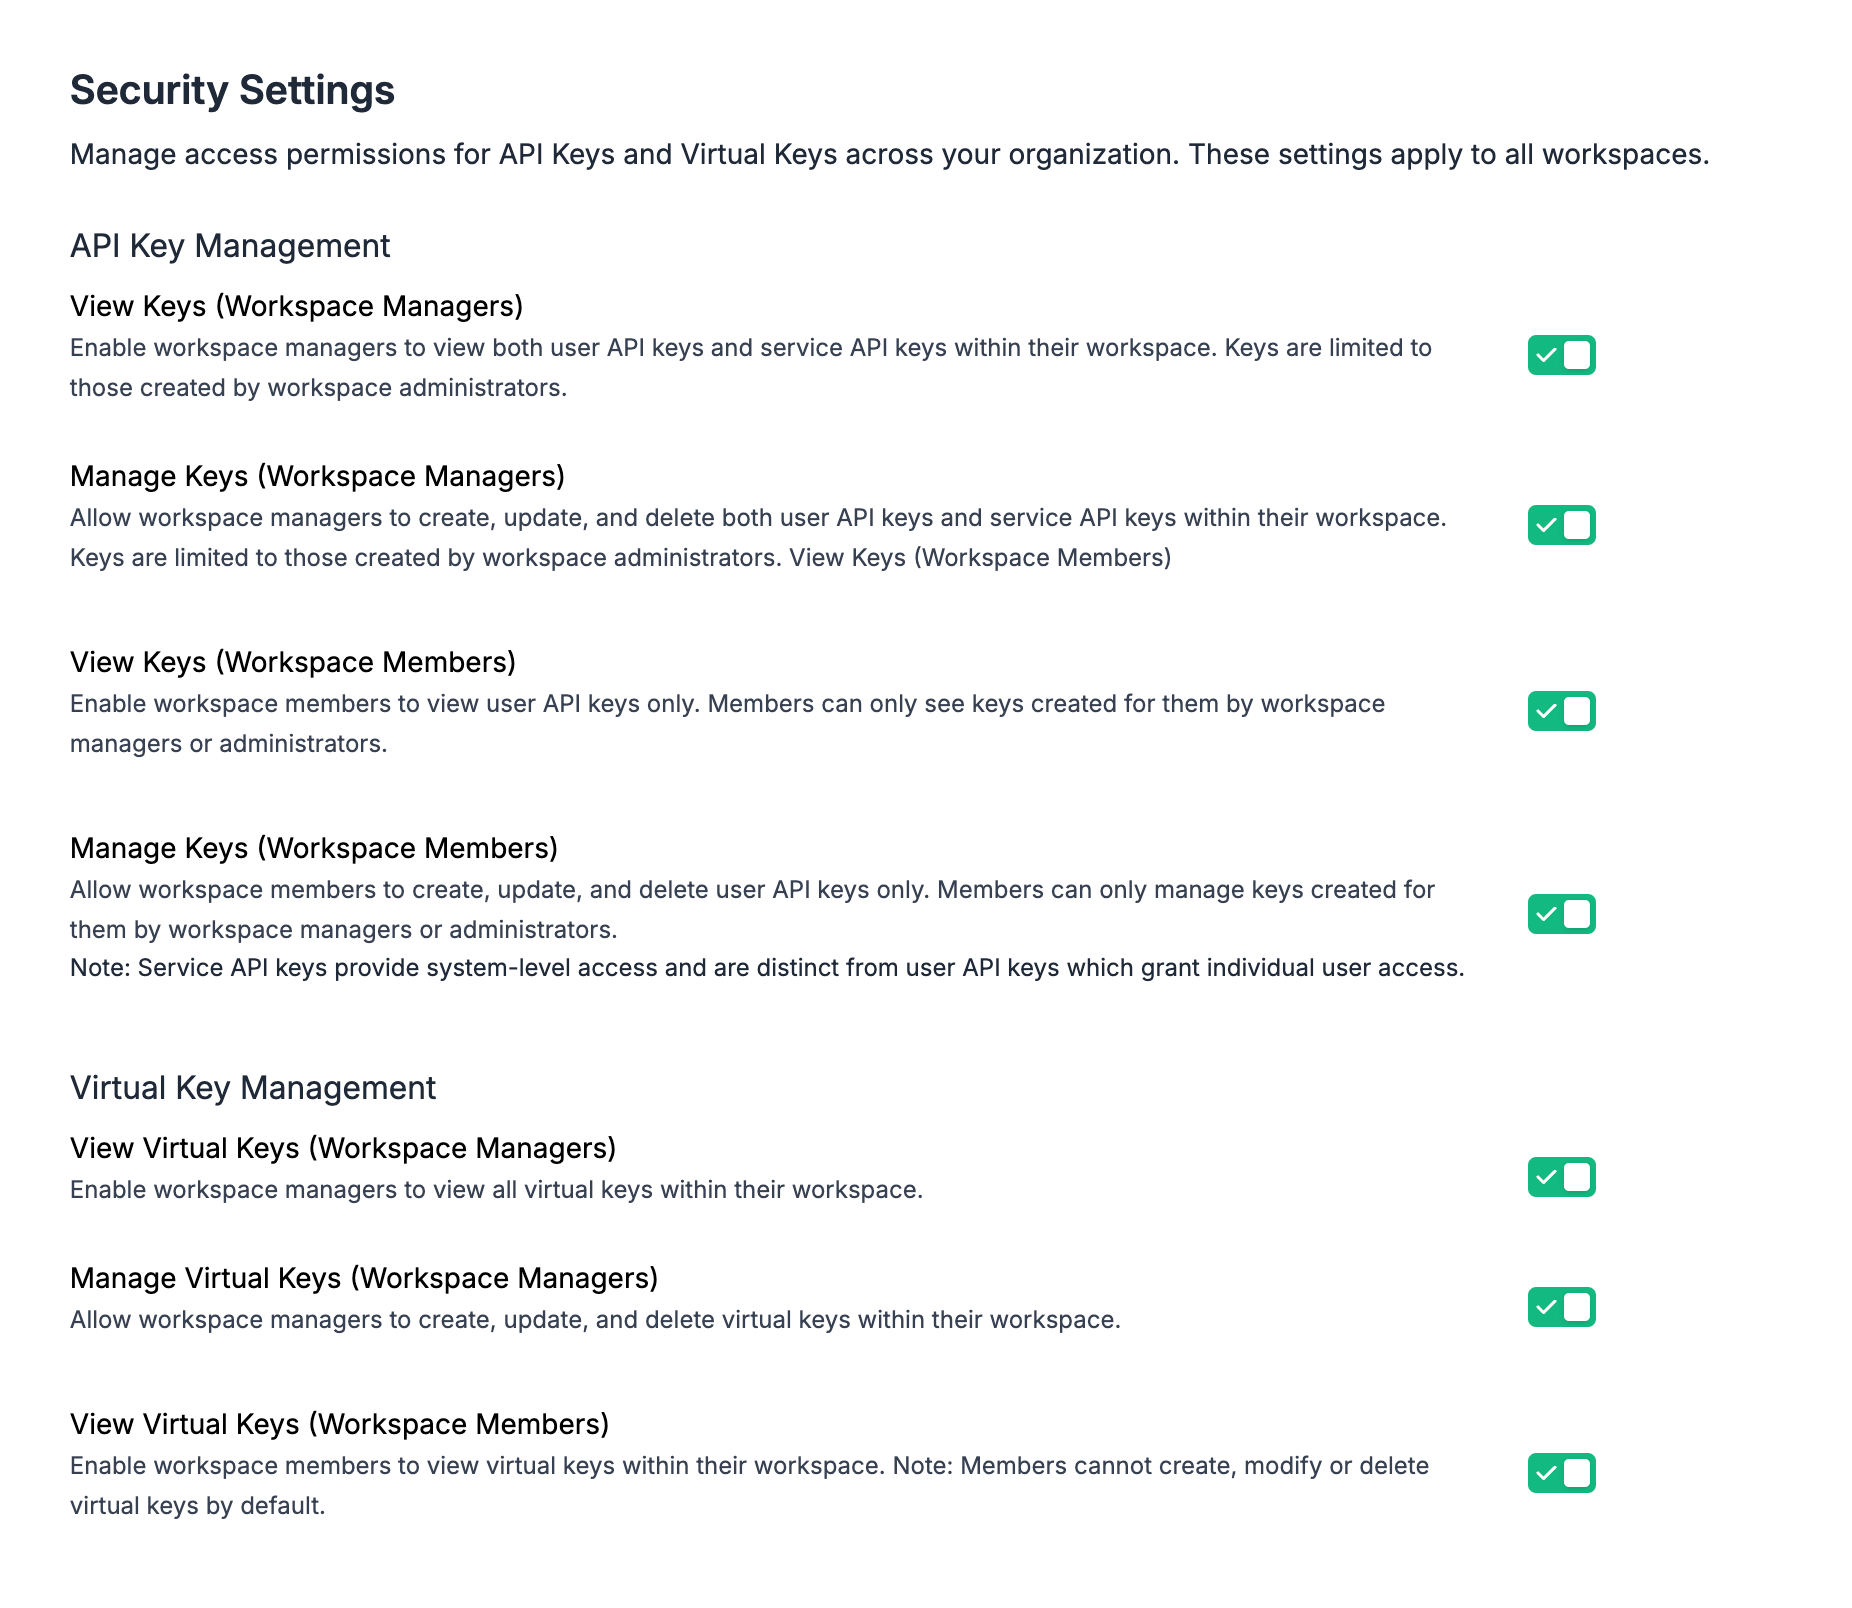Toggle Manage Virtual Keys (Workspace Managers) switch
The height and width of the screenshot is (1608, 1852).
point(1561,1307)
